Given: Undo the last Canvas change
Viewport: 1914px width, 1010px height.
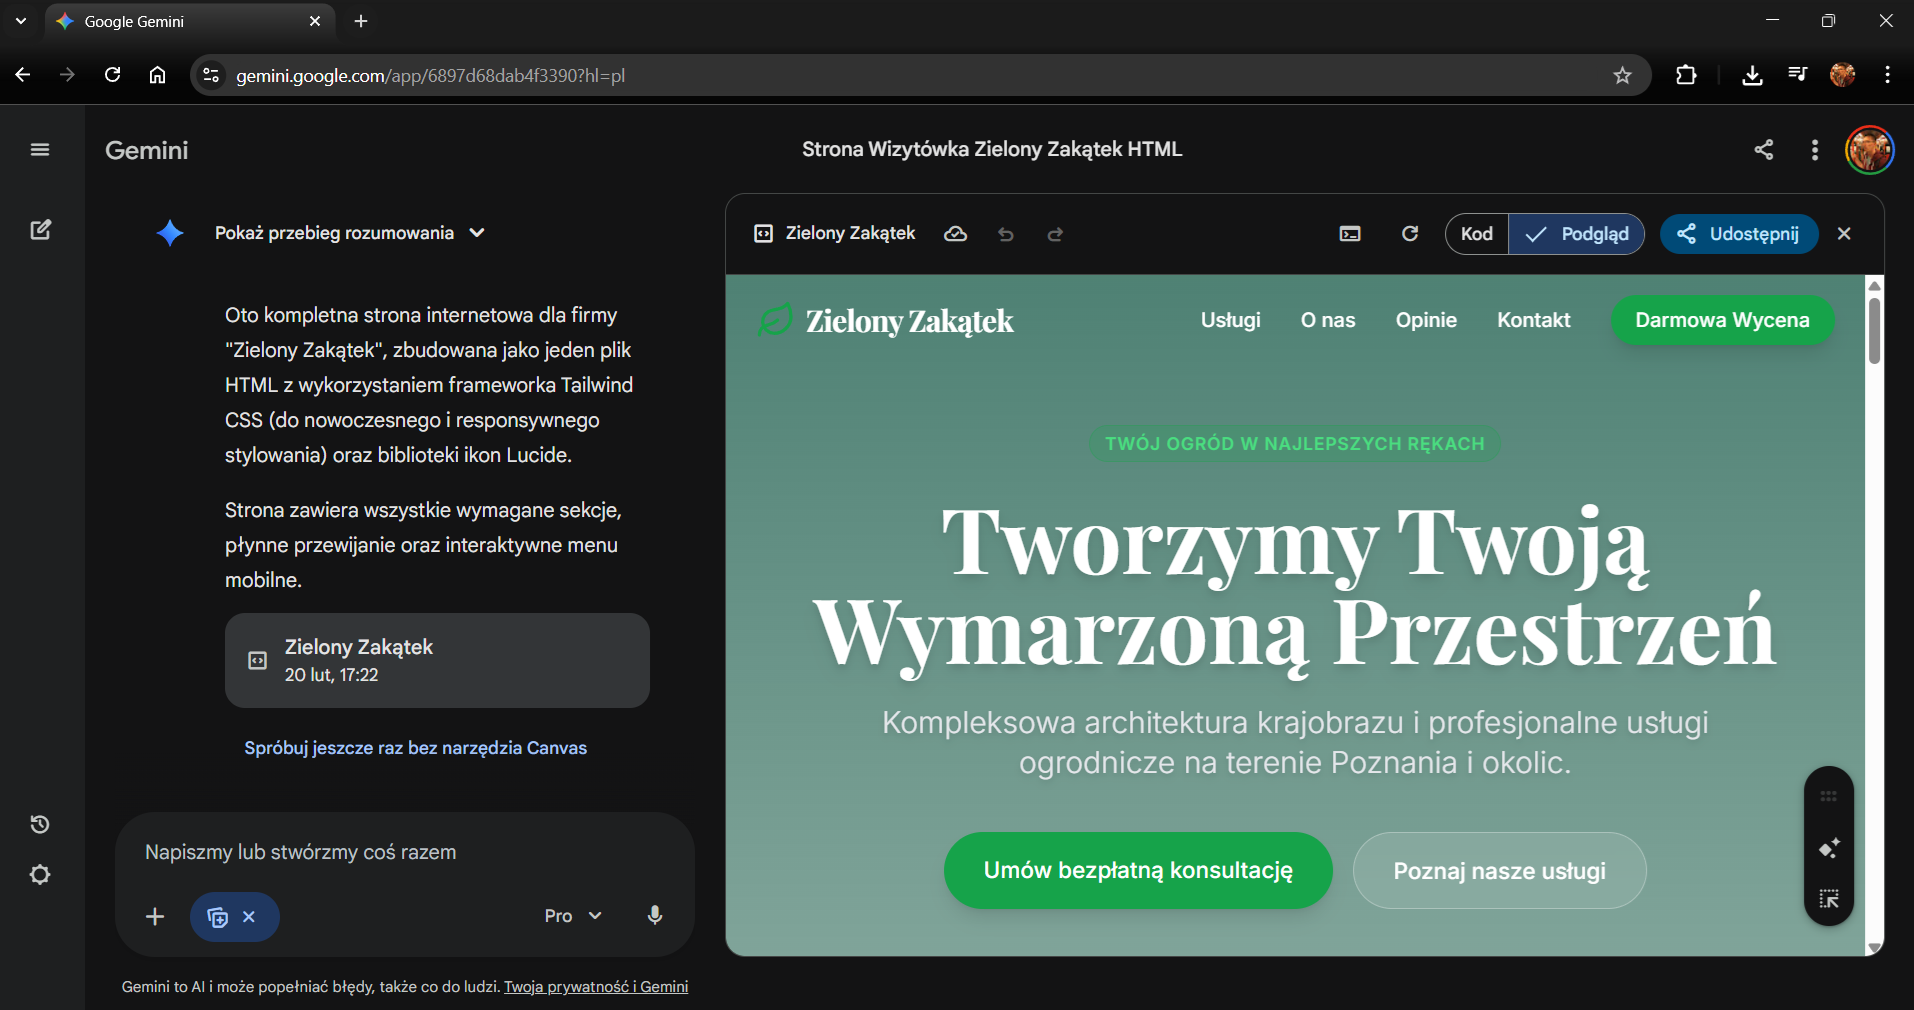Looking at the screenshot, I should [x=1006, y=234].
